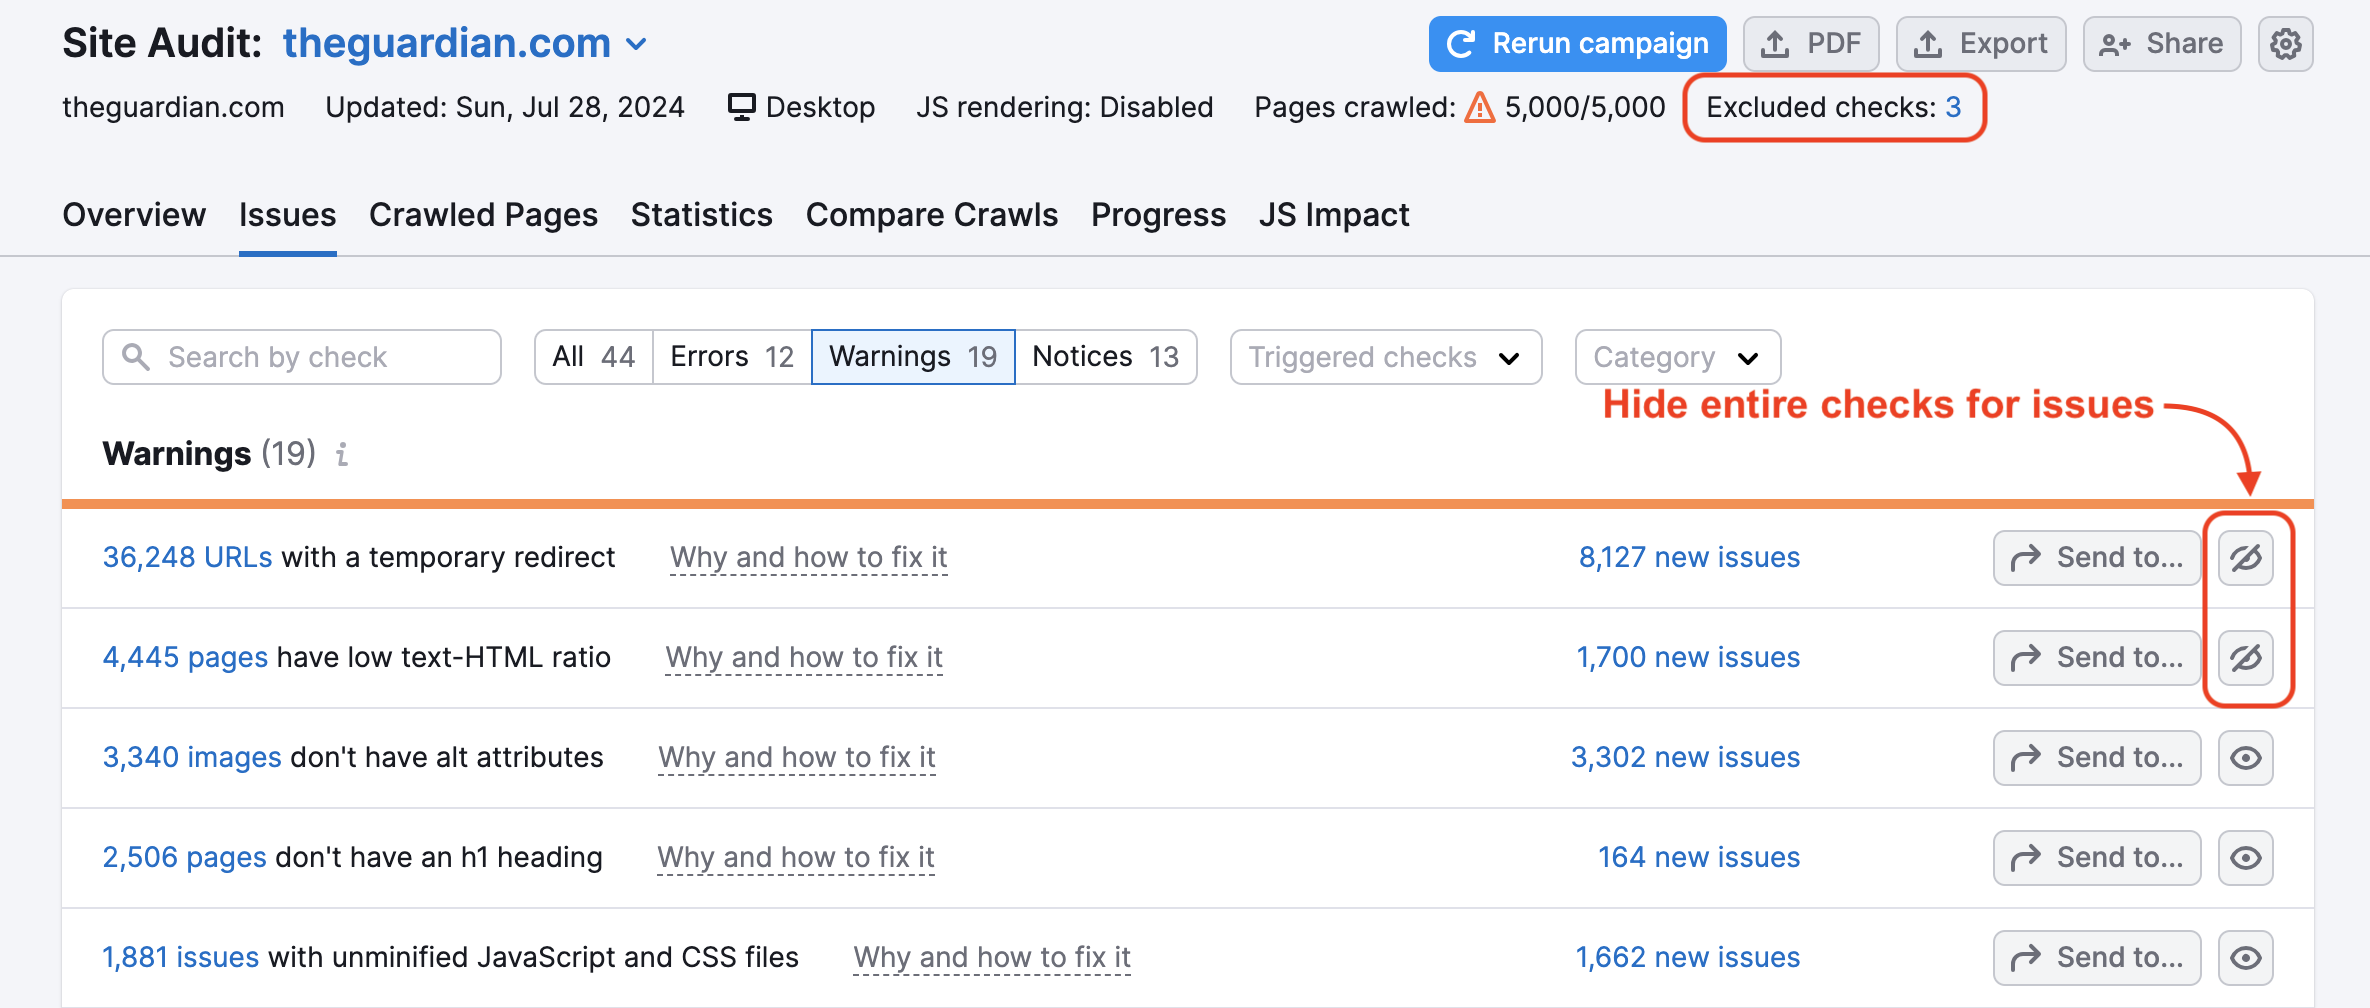This screenshot has height=1008, width=2370.
Task: Open the Triggered checks dropdown
Action: pyautogui.click(x=1385, y=356)
